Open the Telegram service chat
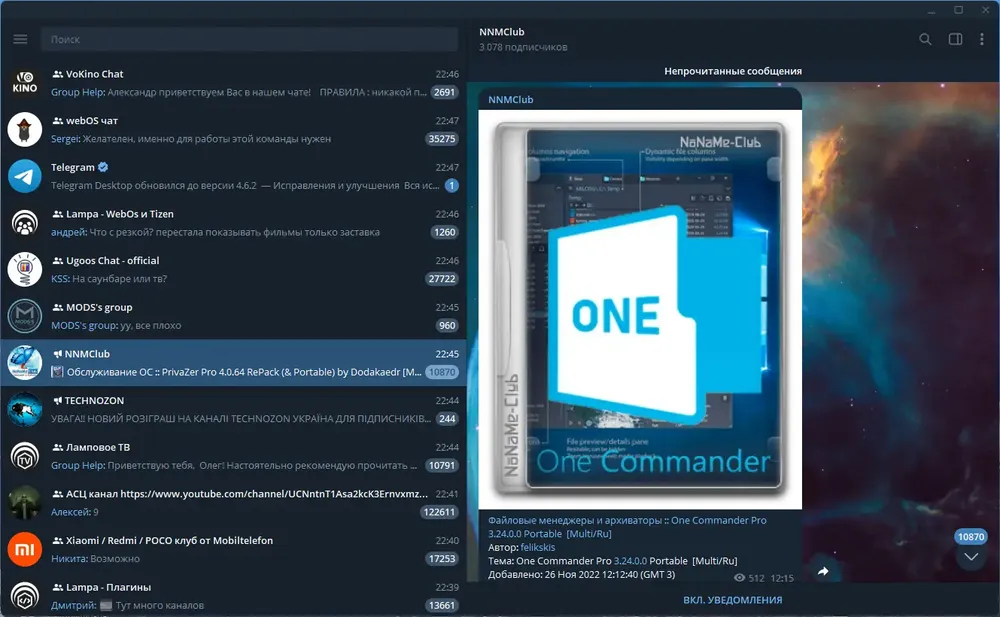Viewport: 1000px width, 617px height. 233,175
